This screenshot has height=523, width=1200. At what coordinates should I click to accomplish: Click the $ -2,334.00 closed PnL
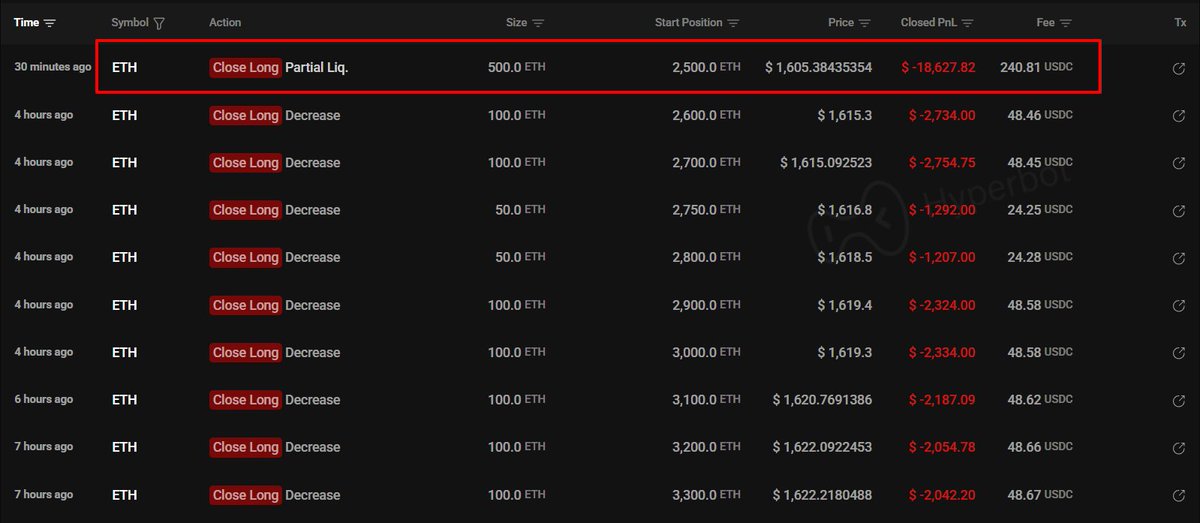942,352
